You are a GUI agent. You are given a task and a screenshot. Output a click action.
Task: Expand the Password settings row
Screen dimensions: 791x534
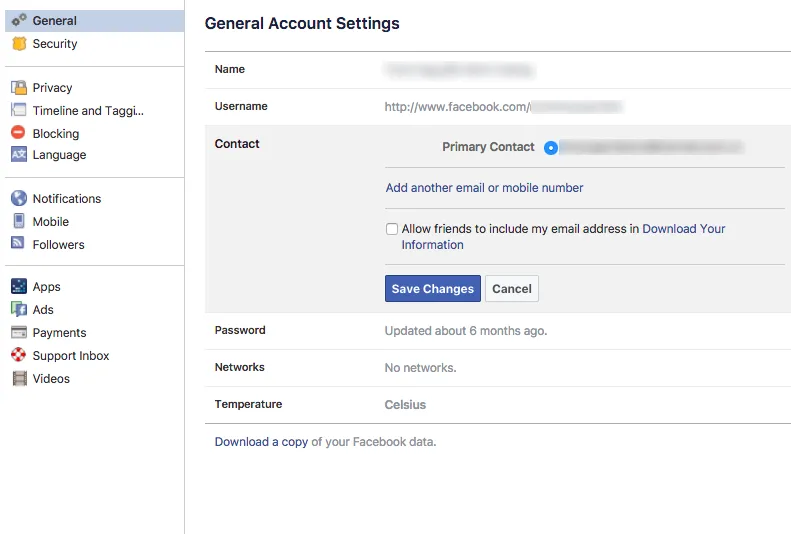point(465,331)
